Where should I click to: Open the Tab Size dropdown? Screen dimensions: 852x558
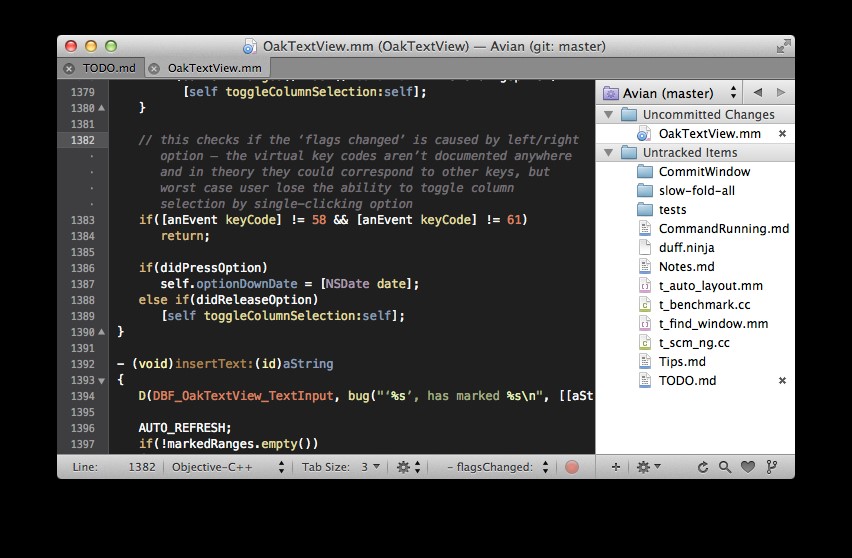click(x=341, y=467)
